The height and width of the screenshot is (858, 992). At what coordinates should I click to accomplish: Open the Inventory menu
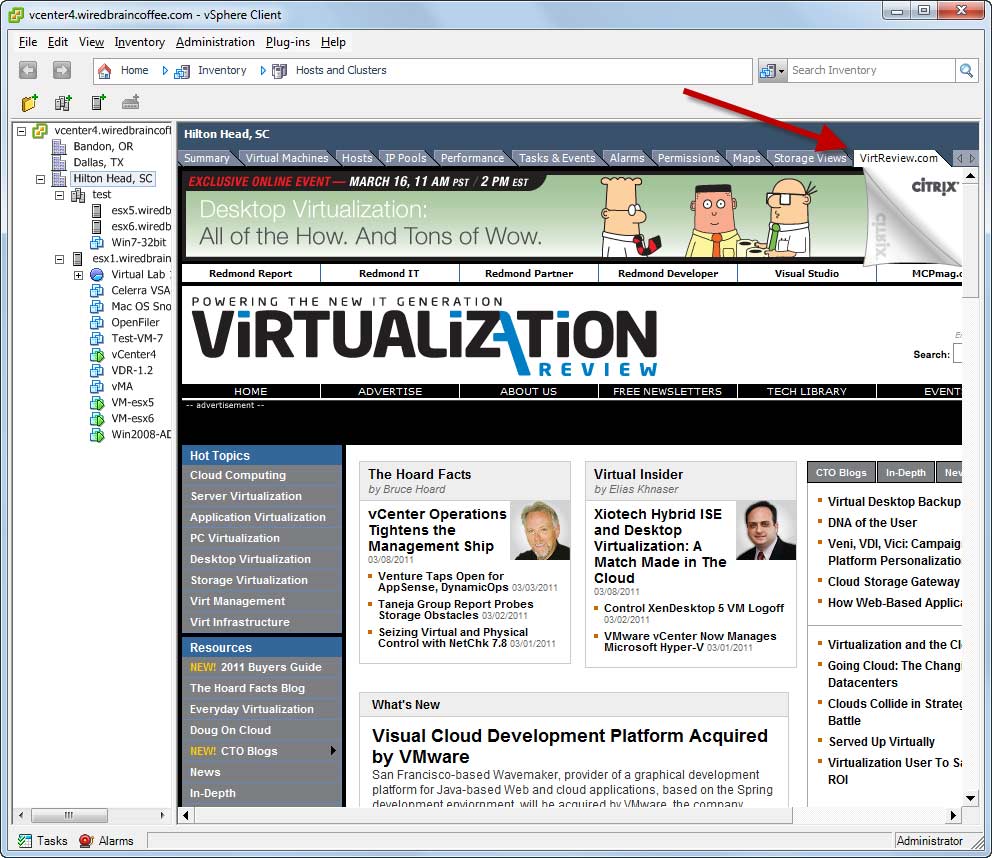[x=139, y=42]
